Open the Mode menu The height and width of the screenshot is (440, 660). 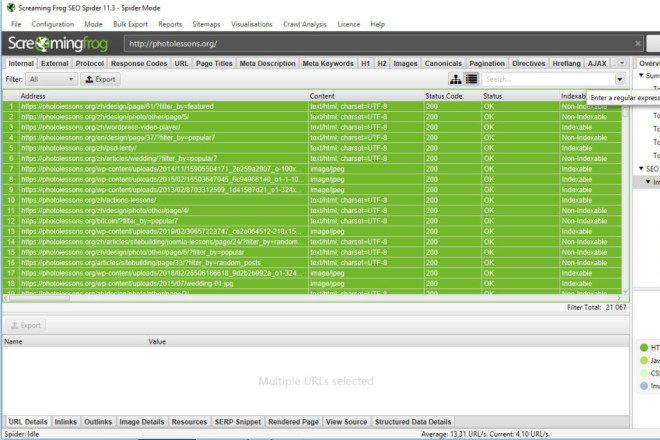pos(93,24)
